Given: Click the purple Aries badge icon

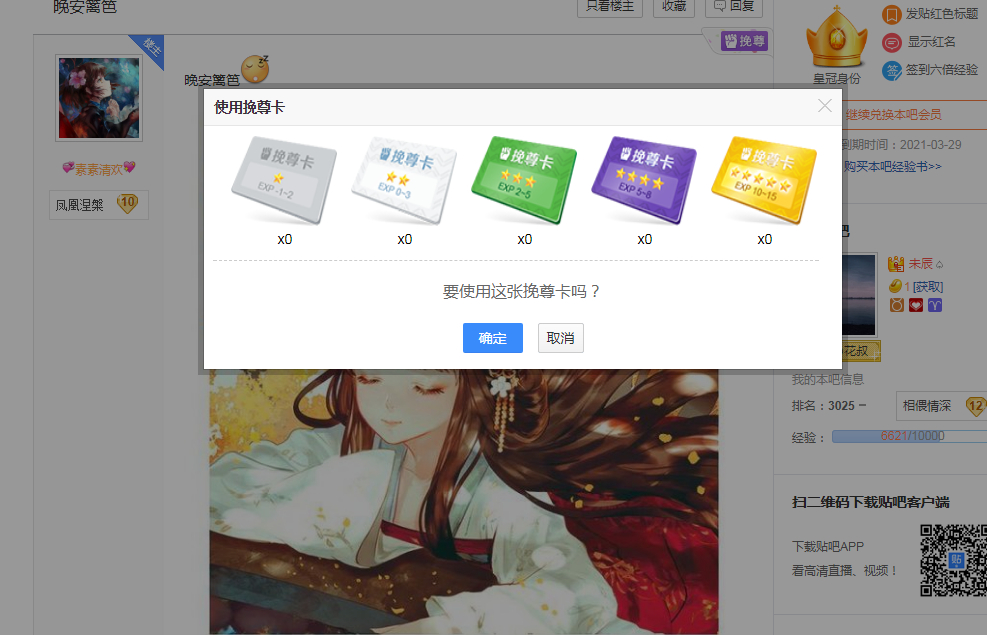Looking at the screenshot, I should (935, 305).
